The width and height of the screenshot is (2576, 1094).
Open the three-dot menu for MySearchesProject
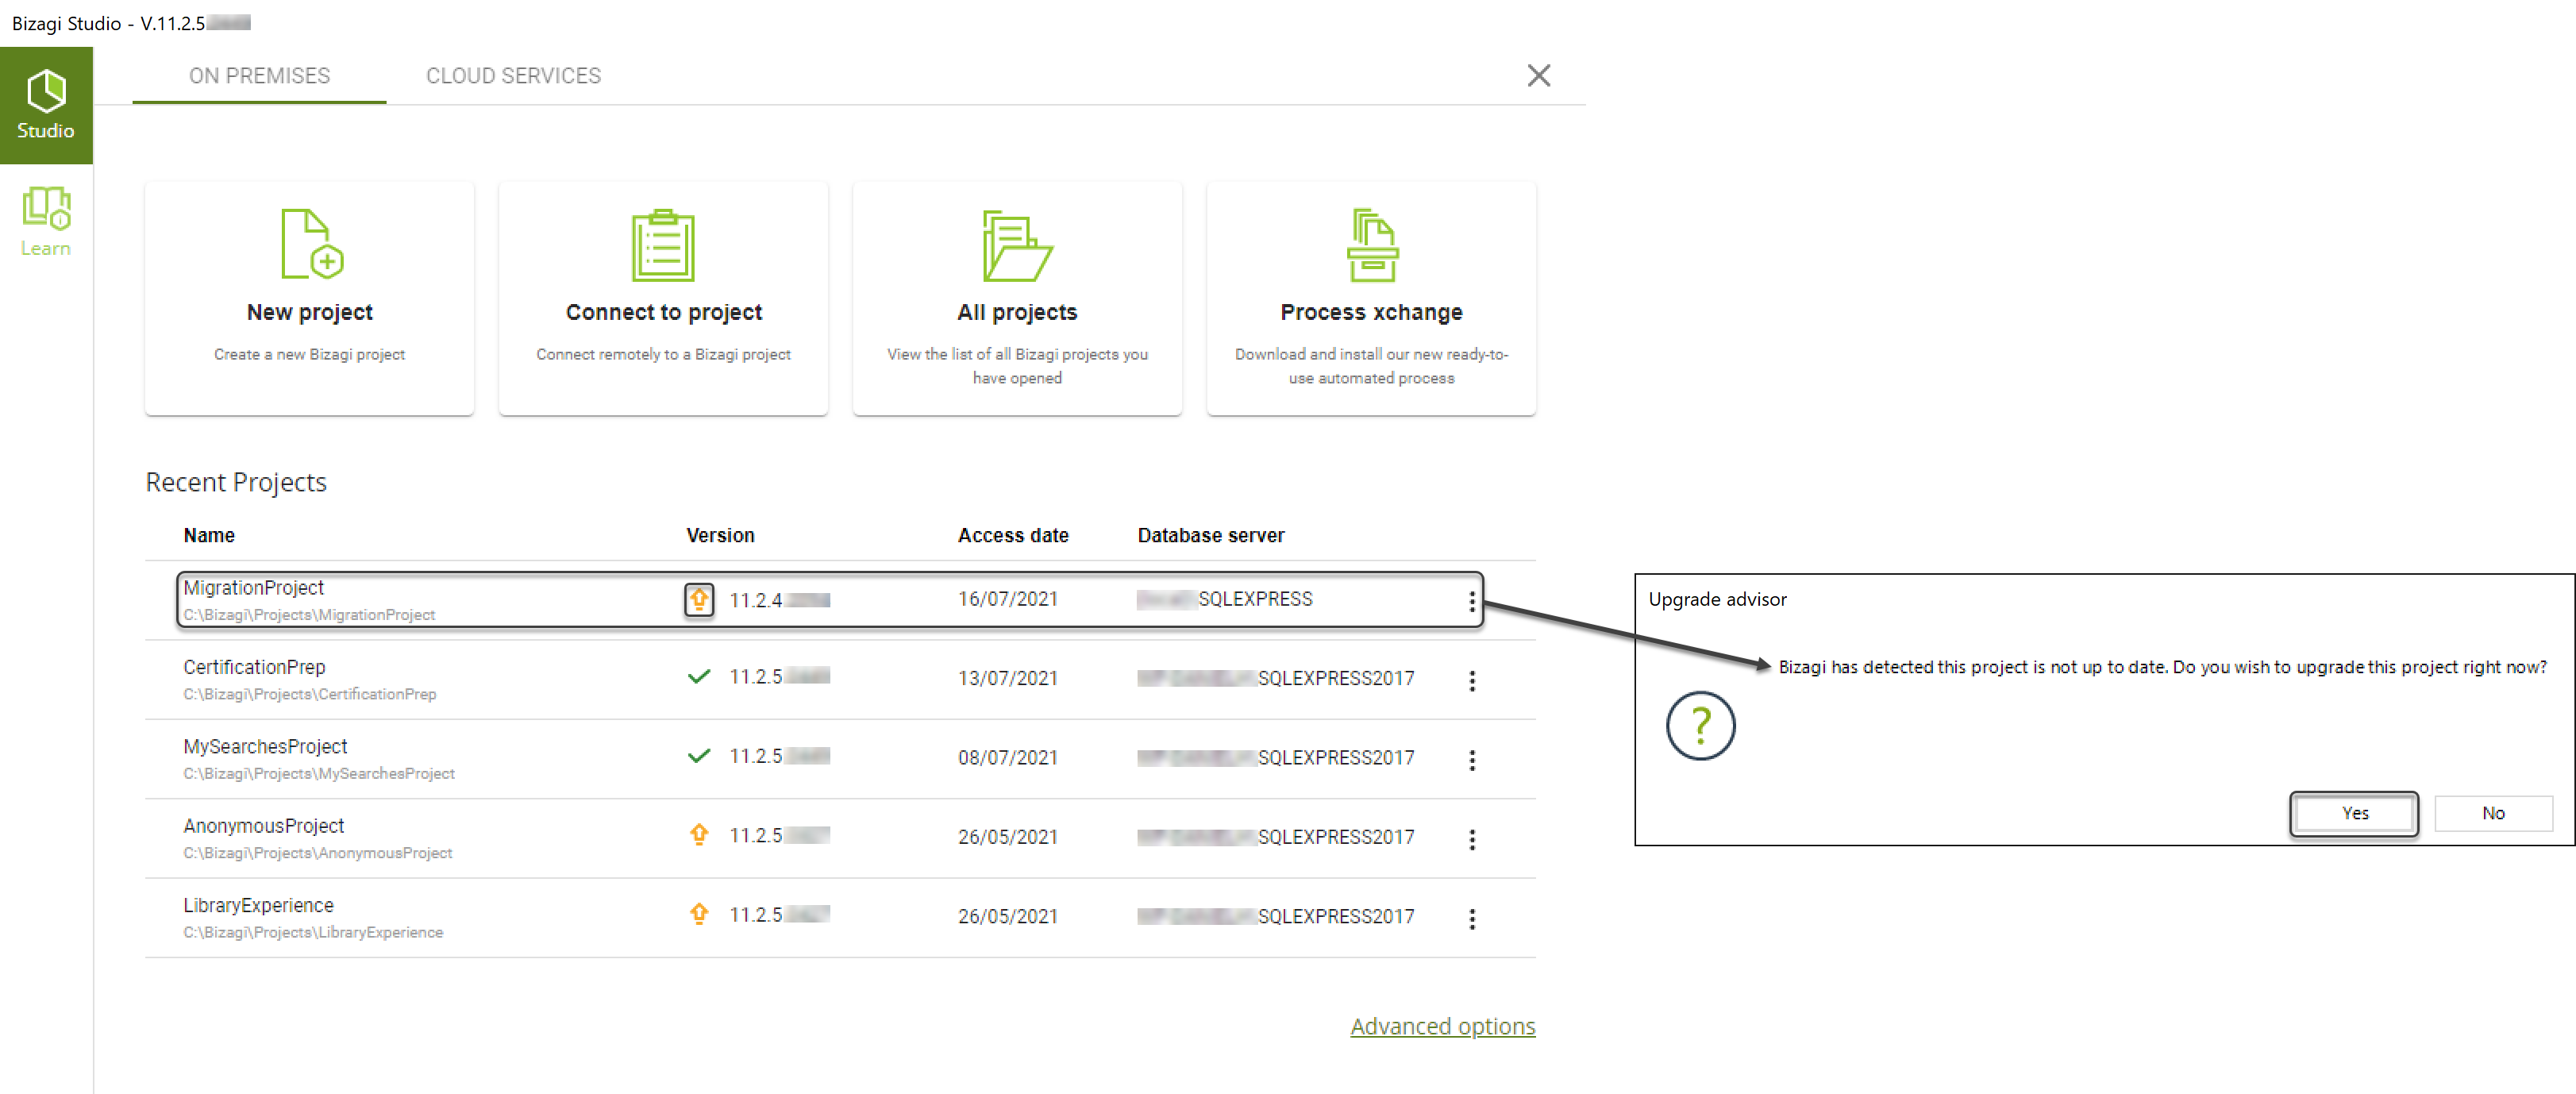[x=1471, y=760]
